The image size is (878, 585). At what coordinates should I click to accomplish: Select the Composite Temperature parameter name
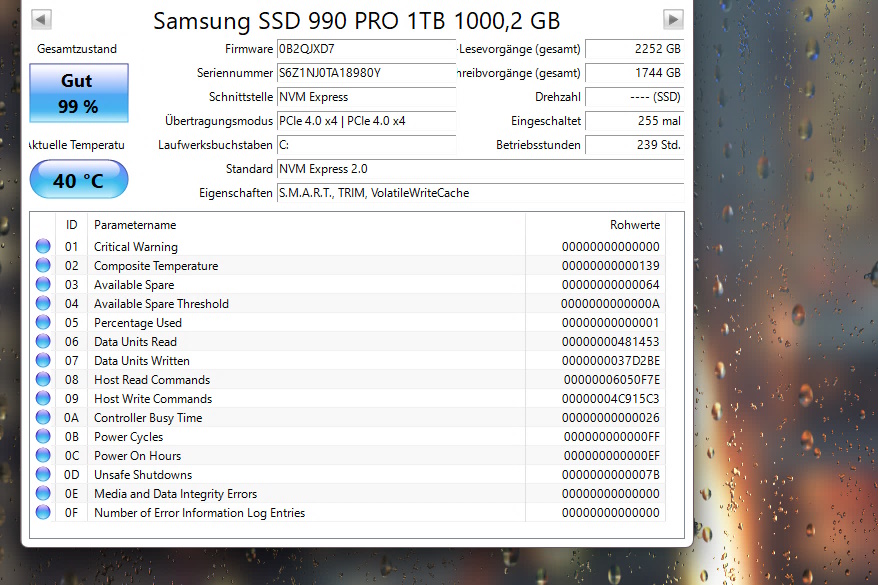click(x=156, y=266)
